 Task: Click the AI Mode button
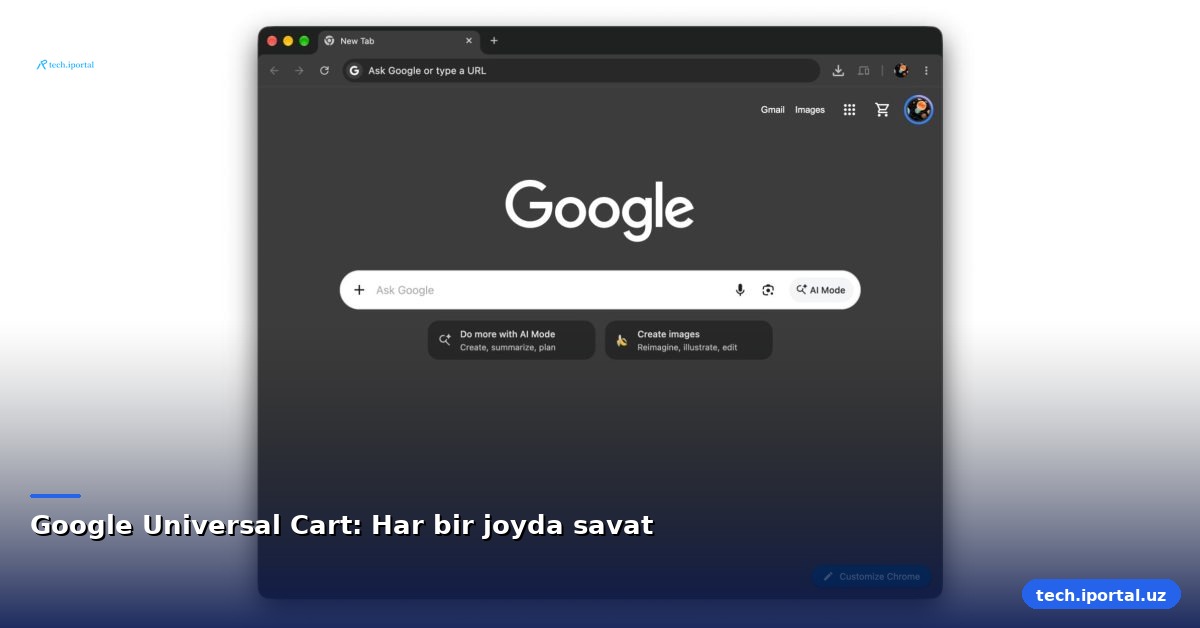[821, 290]
